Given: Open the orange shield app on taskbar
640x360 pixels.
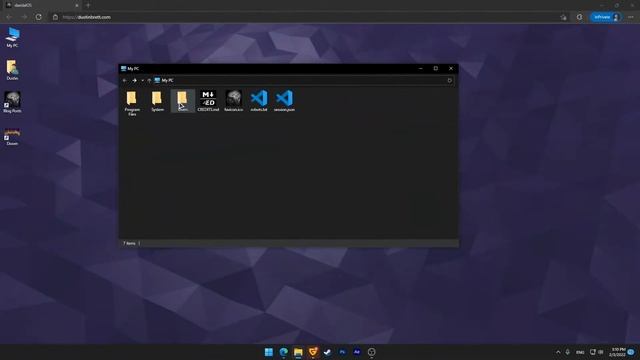Looking at the screenshot, I should [x=313, y=352].
